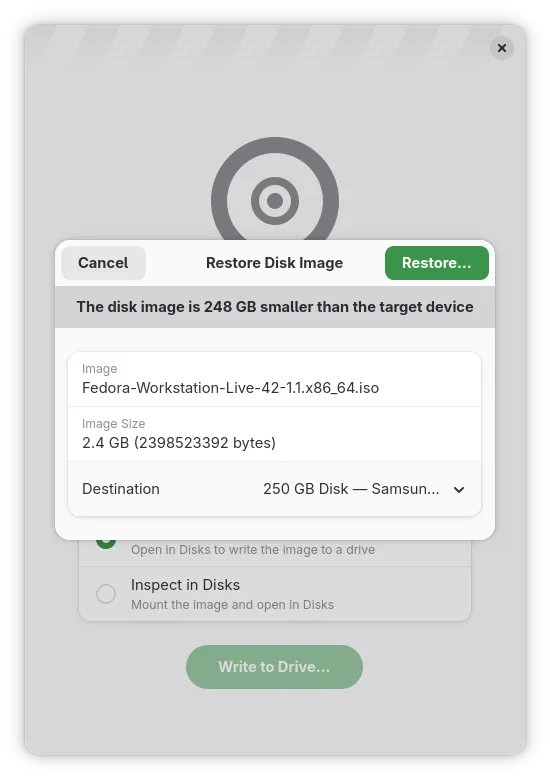Click the disc icon center dot
The image size is (550, 780).
point(275,201)
